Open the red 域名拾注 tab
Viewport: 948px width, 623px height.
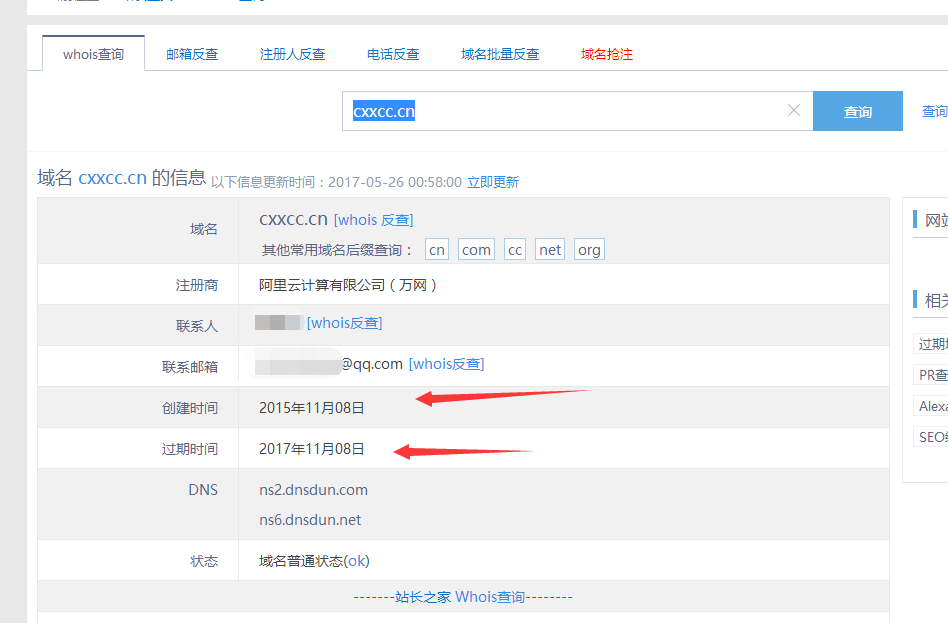(x=607, y=54)
